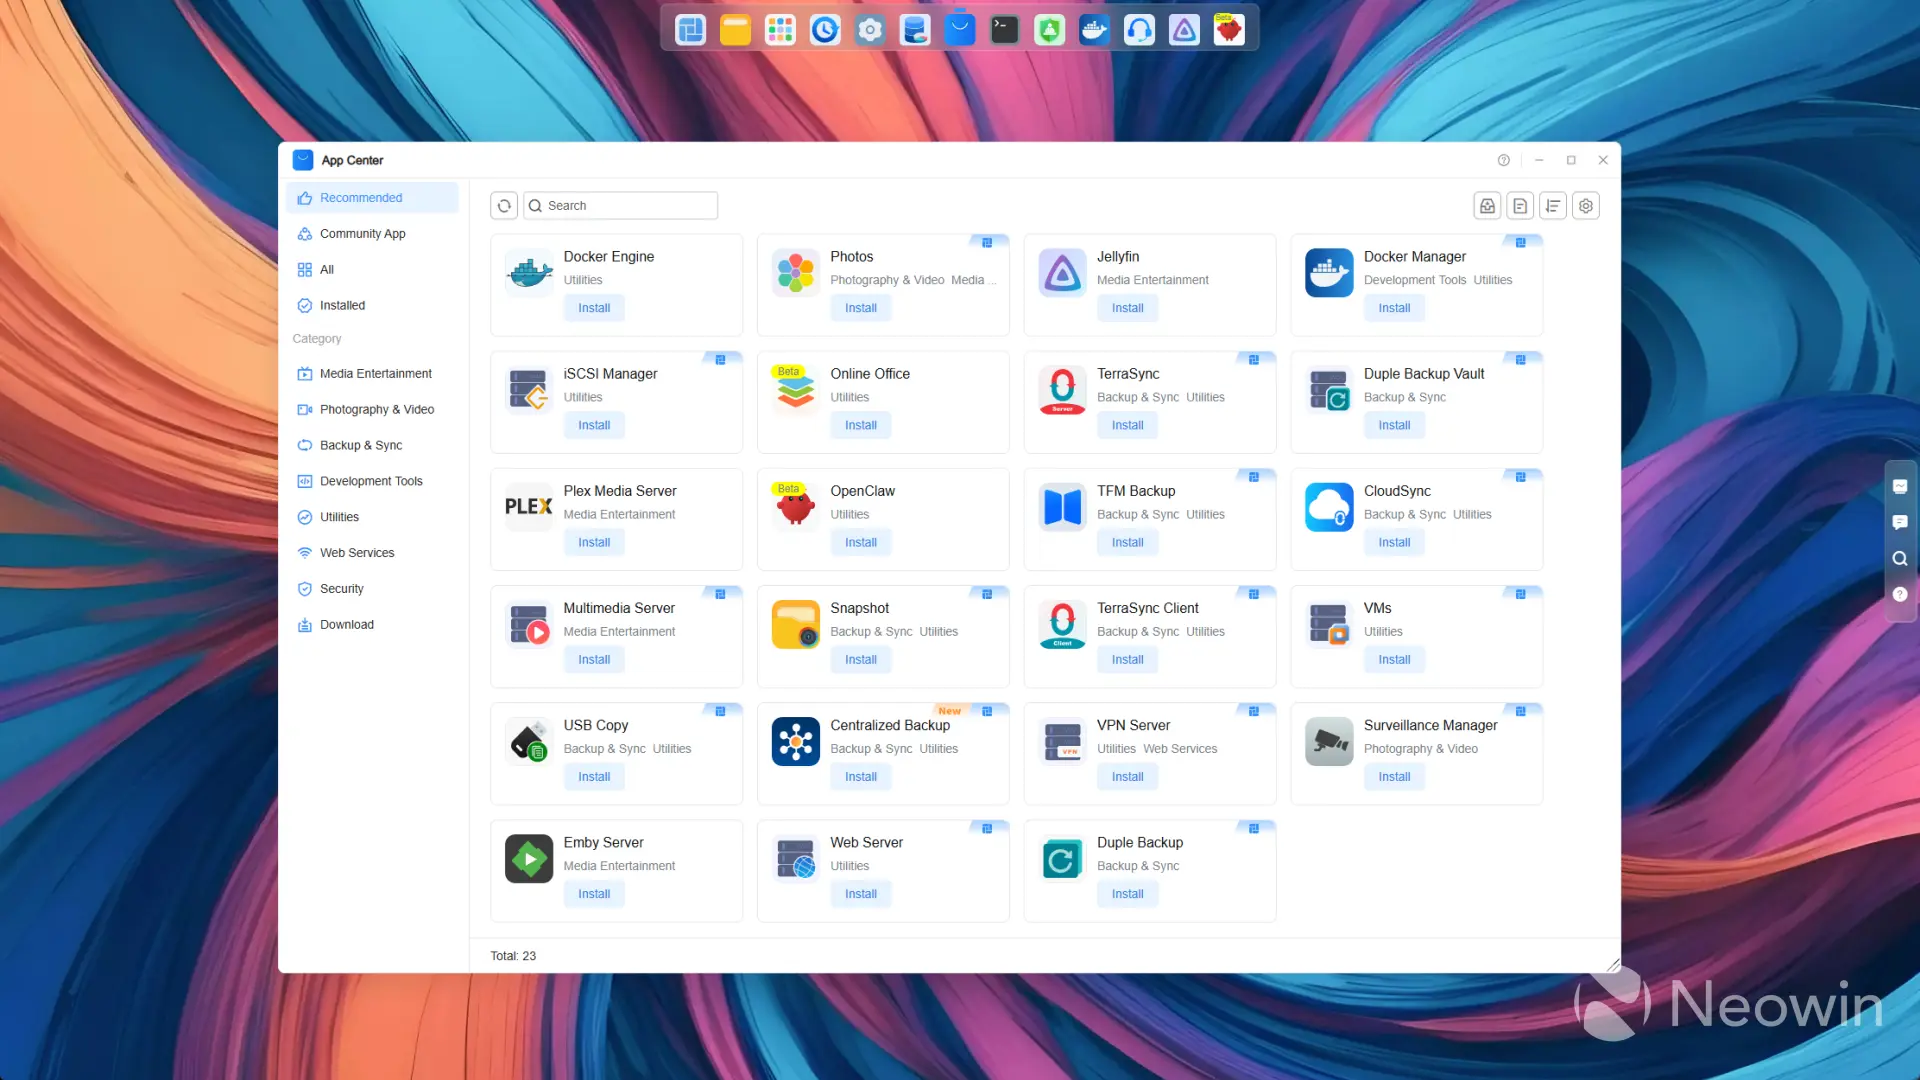Open Community App in the sidebar
The width and height of the screenshot is (1920, 1080).
pos(373,234)
